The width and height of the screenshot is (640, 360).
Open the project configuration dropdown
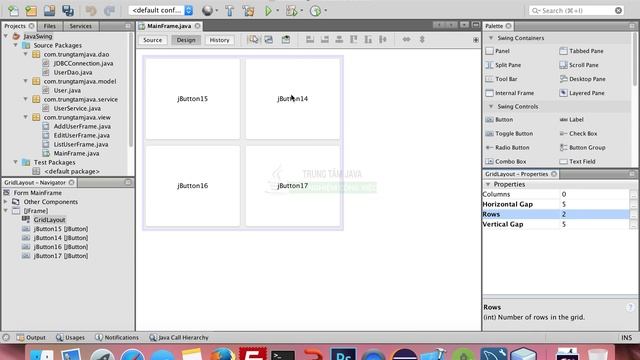click(x=161, y=10)
